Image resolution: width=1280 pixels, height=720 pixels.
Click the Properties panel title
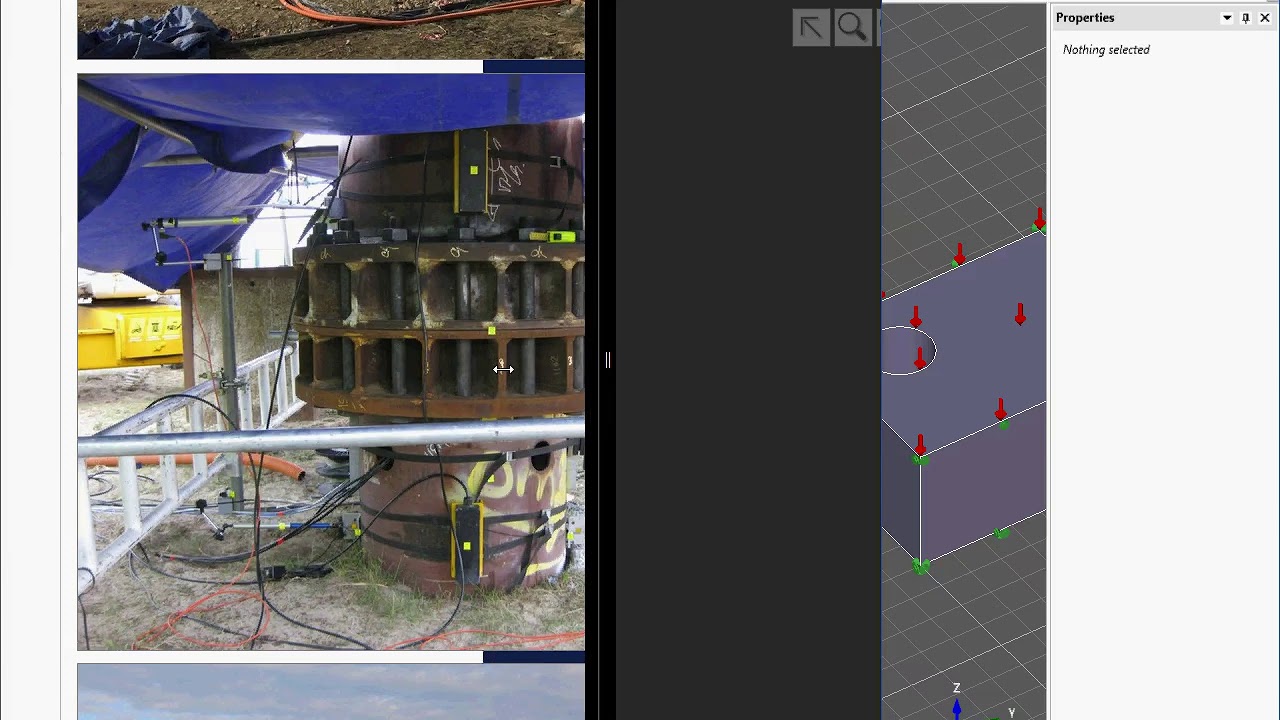(x=1085, y=18)
